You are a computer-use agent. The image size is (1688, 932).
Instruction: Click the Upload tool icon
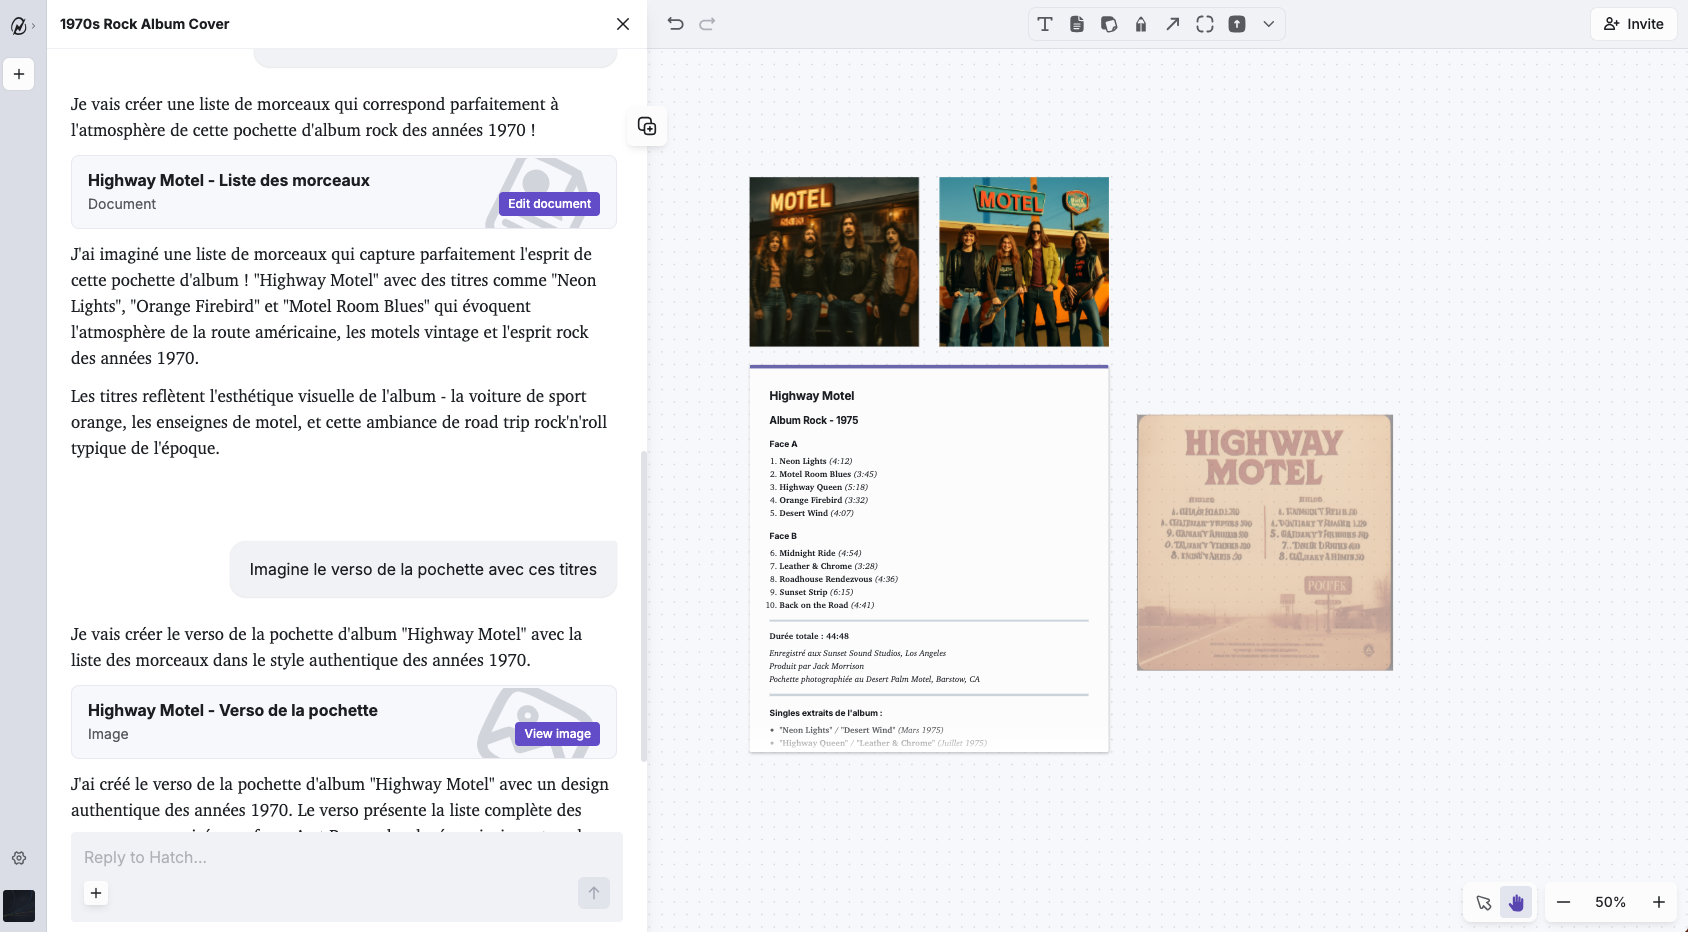pos(1237,24)
